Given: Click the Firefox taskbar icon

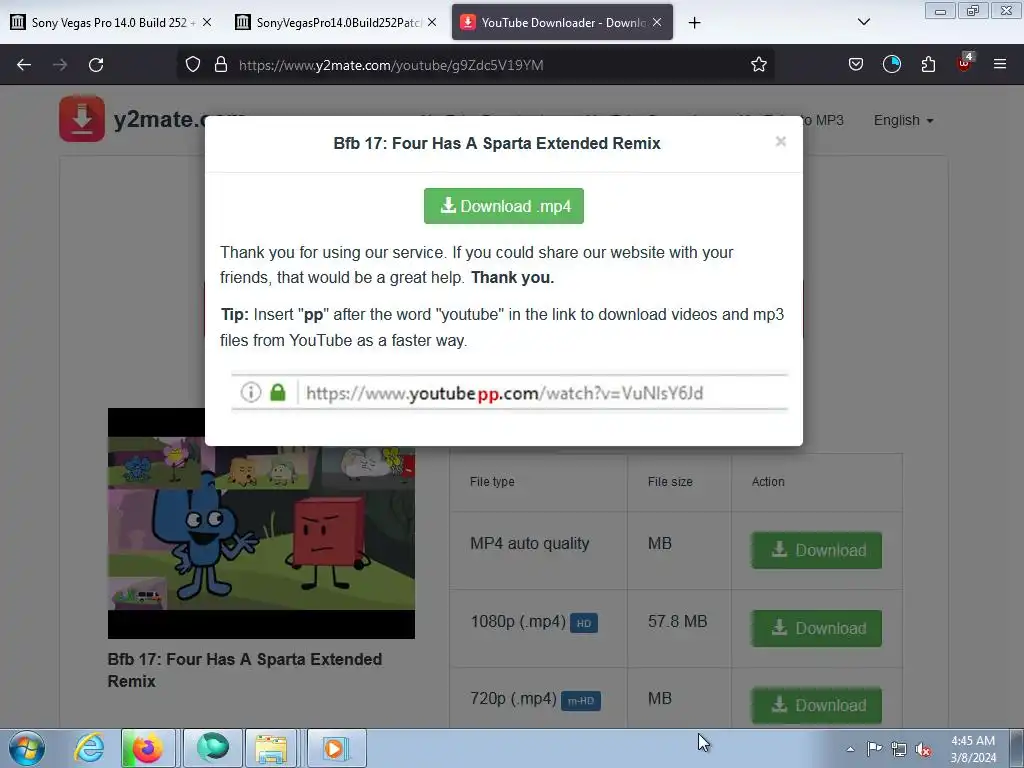Looking at the screenshot, I should [x=148, y=748].
